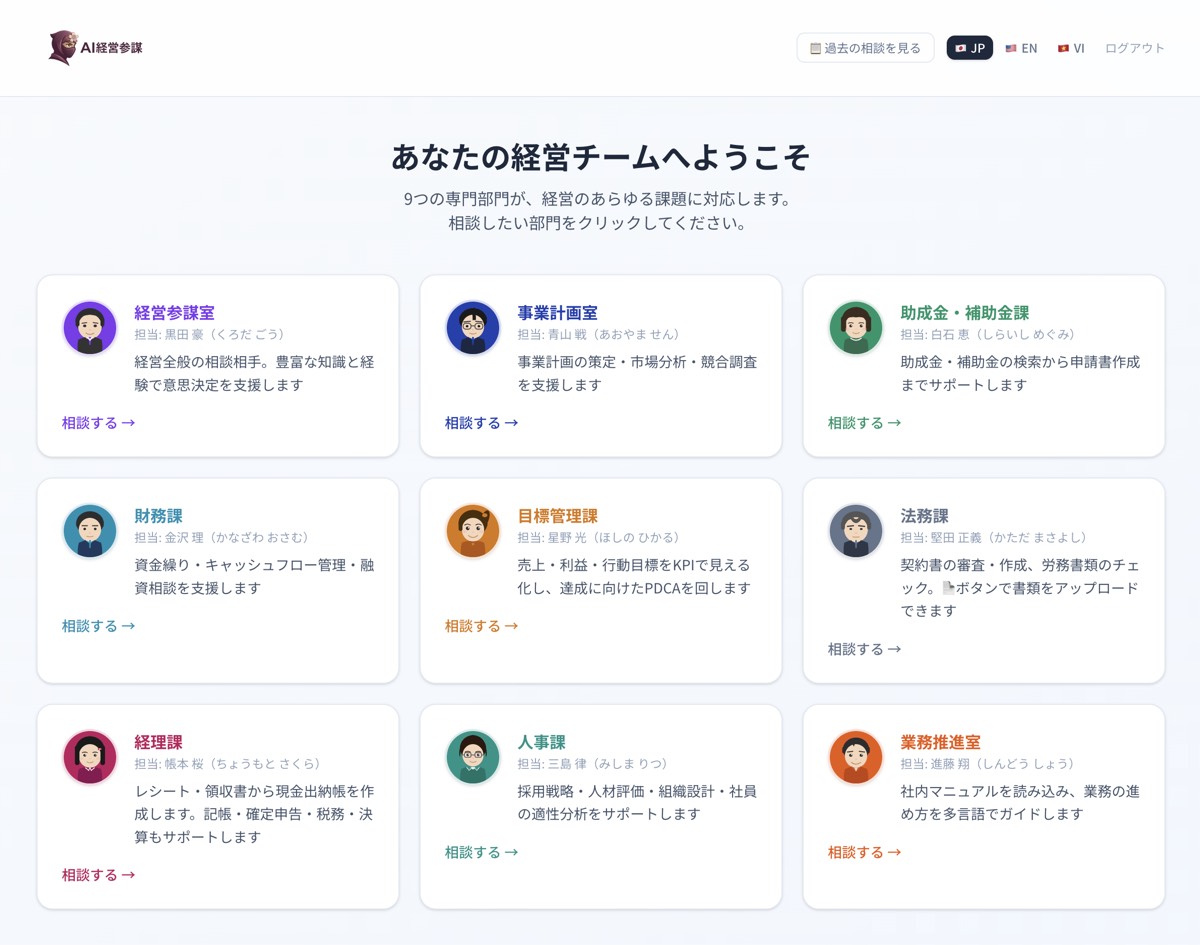Click 堅田 正義's avatar in 法務課 card
Viewport: 1200px width, 945px height.
click(854, 530)
